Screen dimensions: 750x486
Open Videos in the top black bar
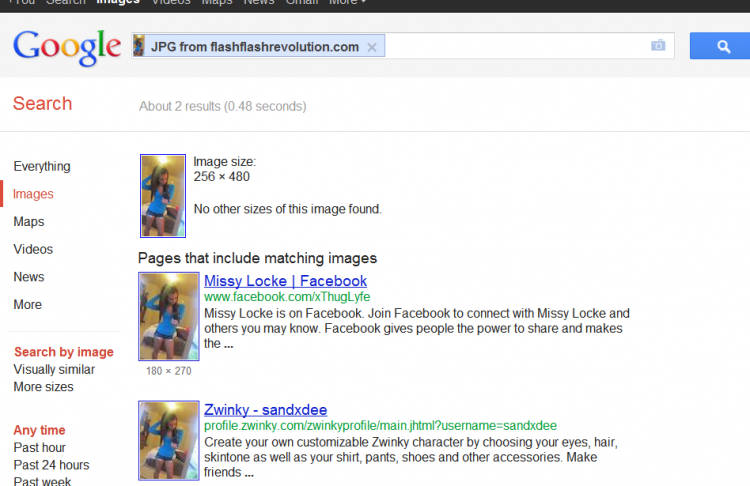171,2
